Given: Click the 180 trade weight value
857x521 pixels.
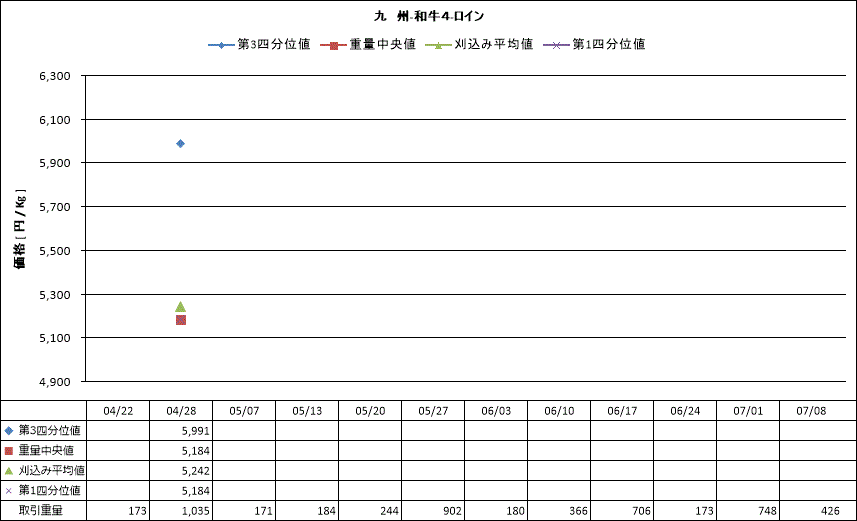Looking at the screenshot, I should [515, 511].
